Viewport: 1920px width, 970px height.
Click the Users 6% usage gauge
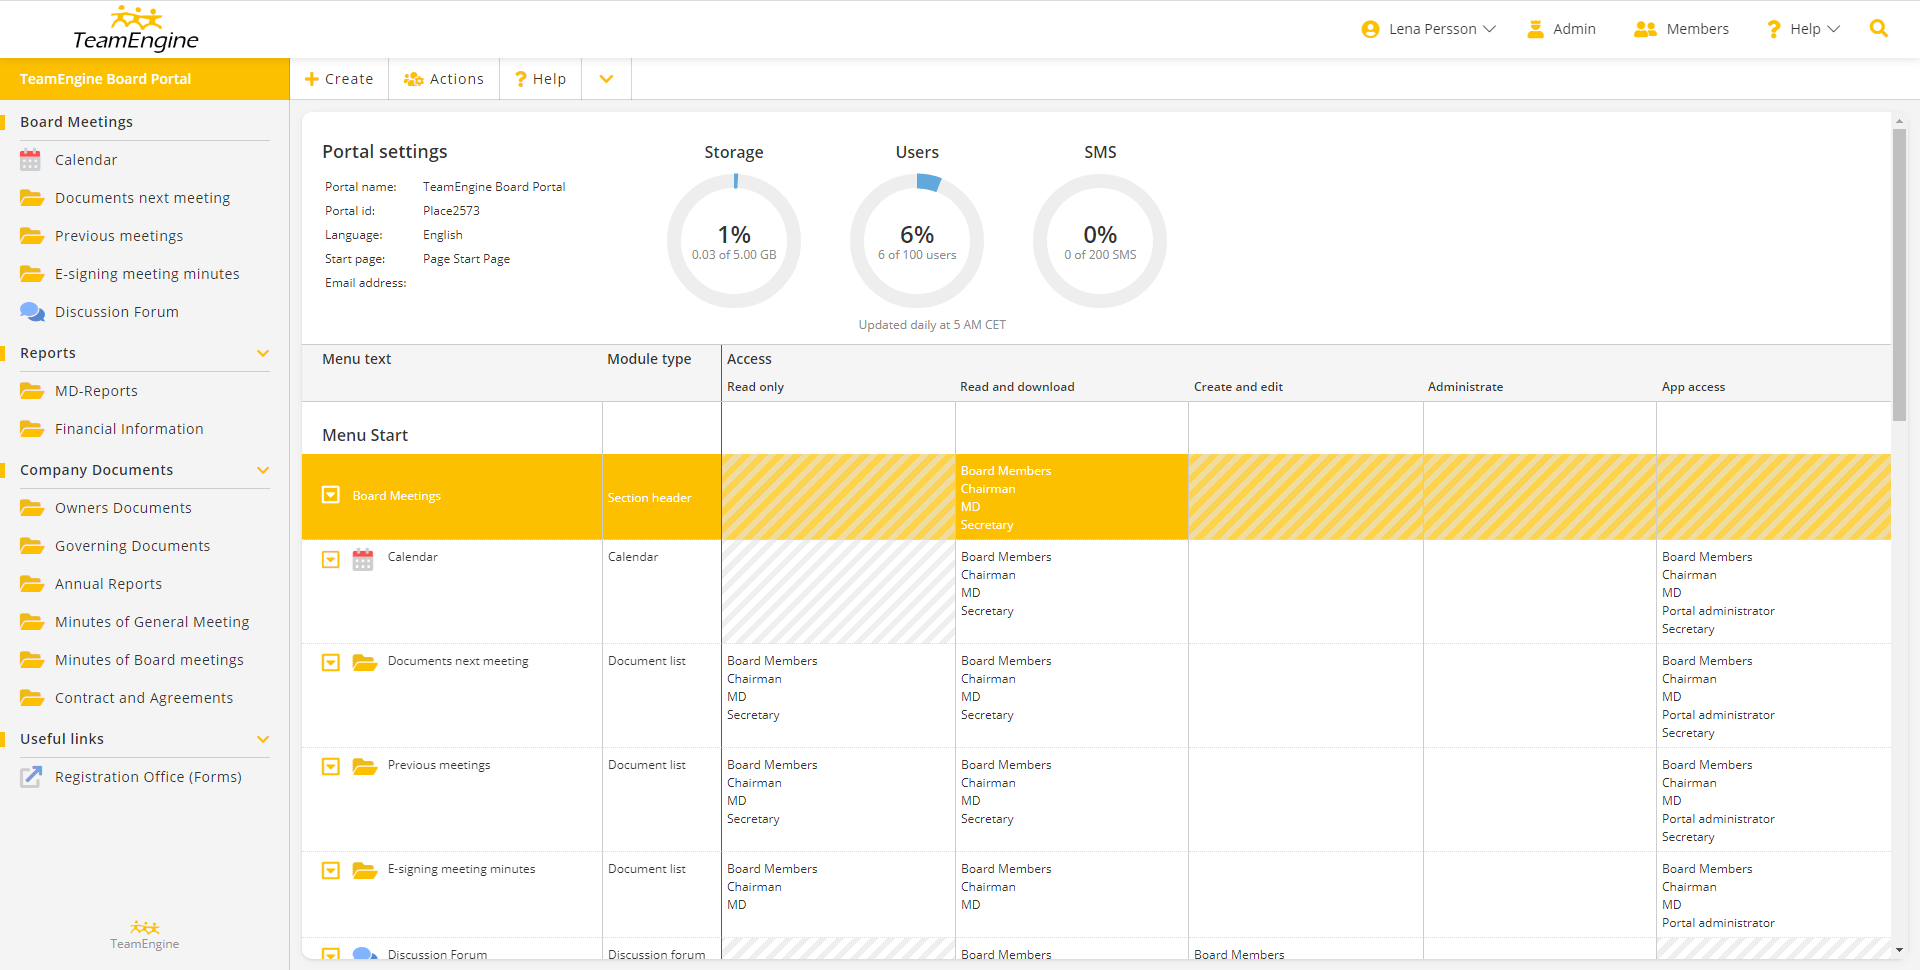(917, 240)
